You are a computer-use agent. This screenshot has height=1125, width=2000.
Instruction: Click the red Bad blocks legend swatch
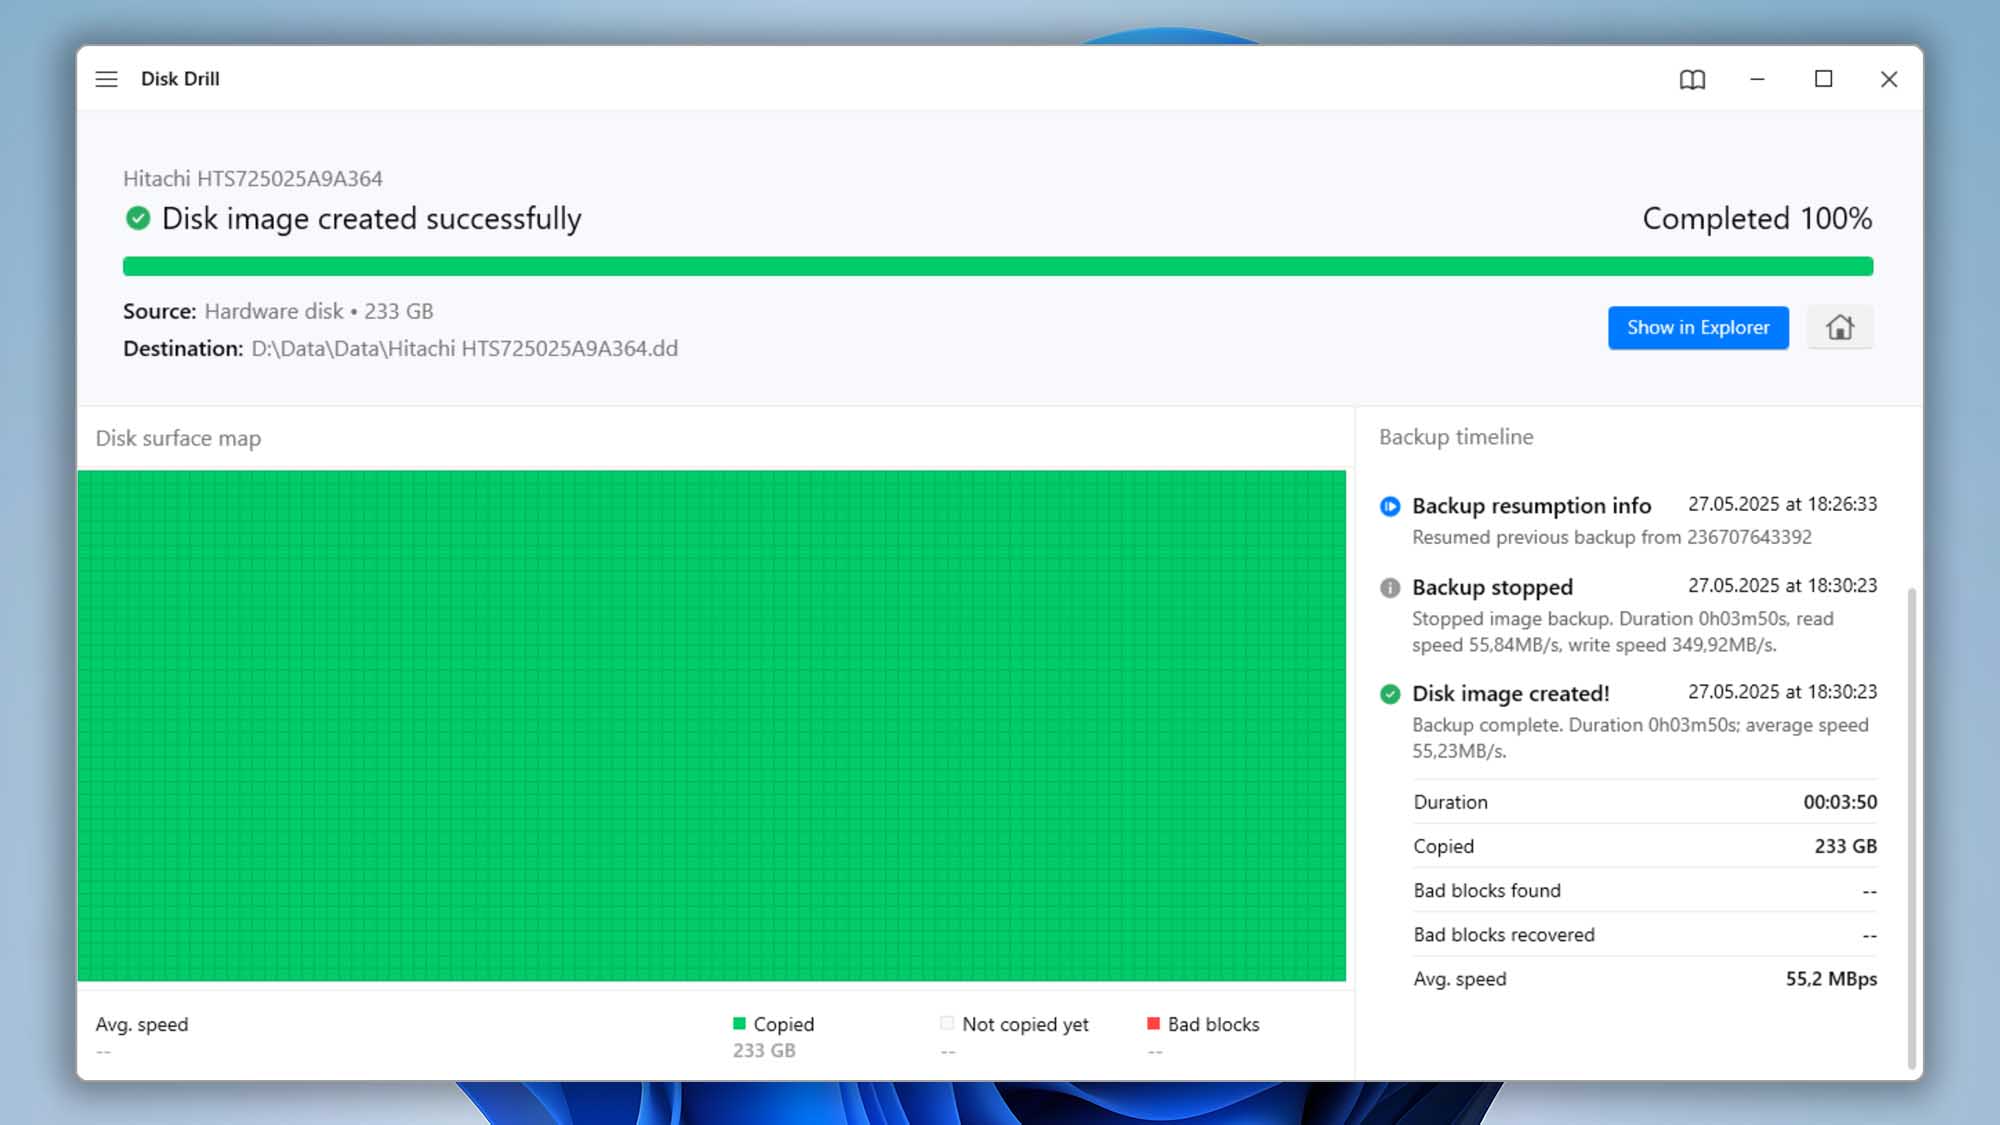click(1153, 1023)
